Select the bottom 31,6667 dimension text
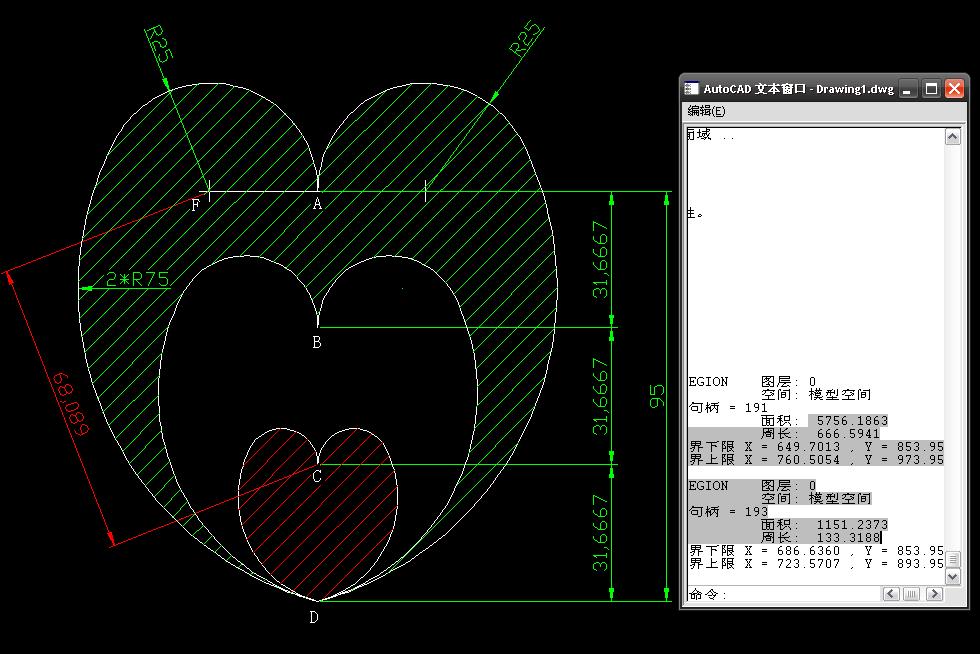The width and height of the screenshot is (980, 654). 600,533
